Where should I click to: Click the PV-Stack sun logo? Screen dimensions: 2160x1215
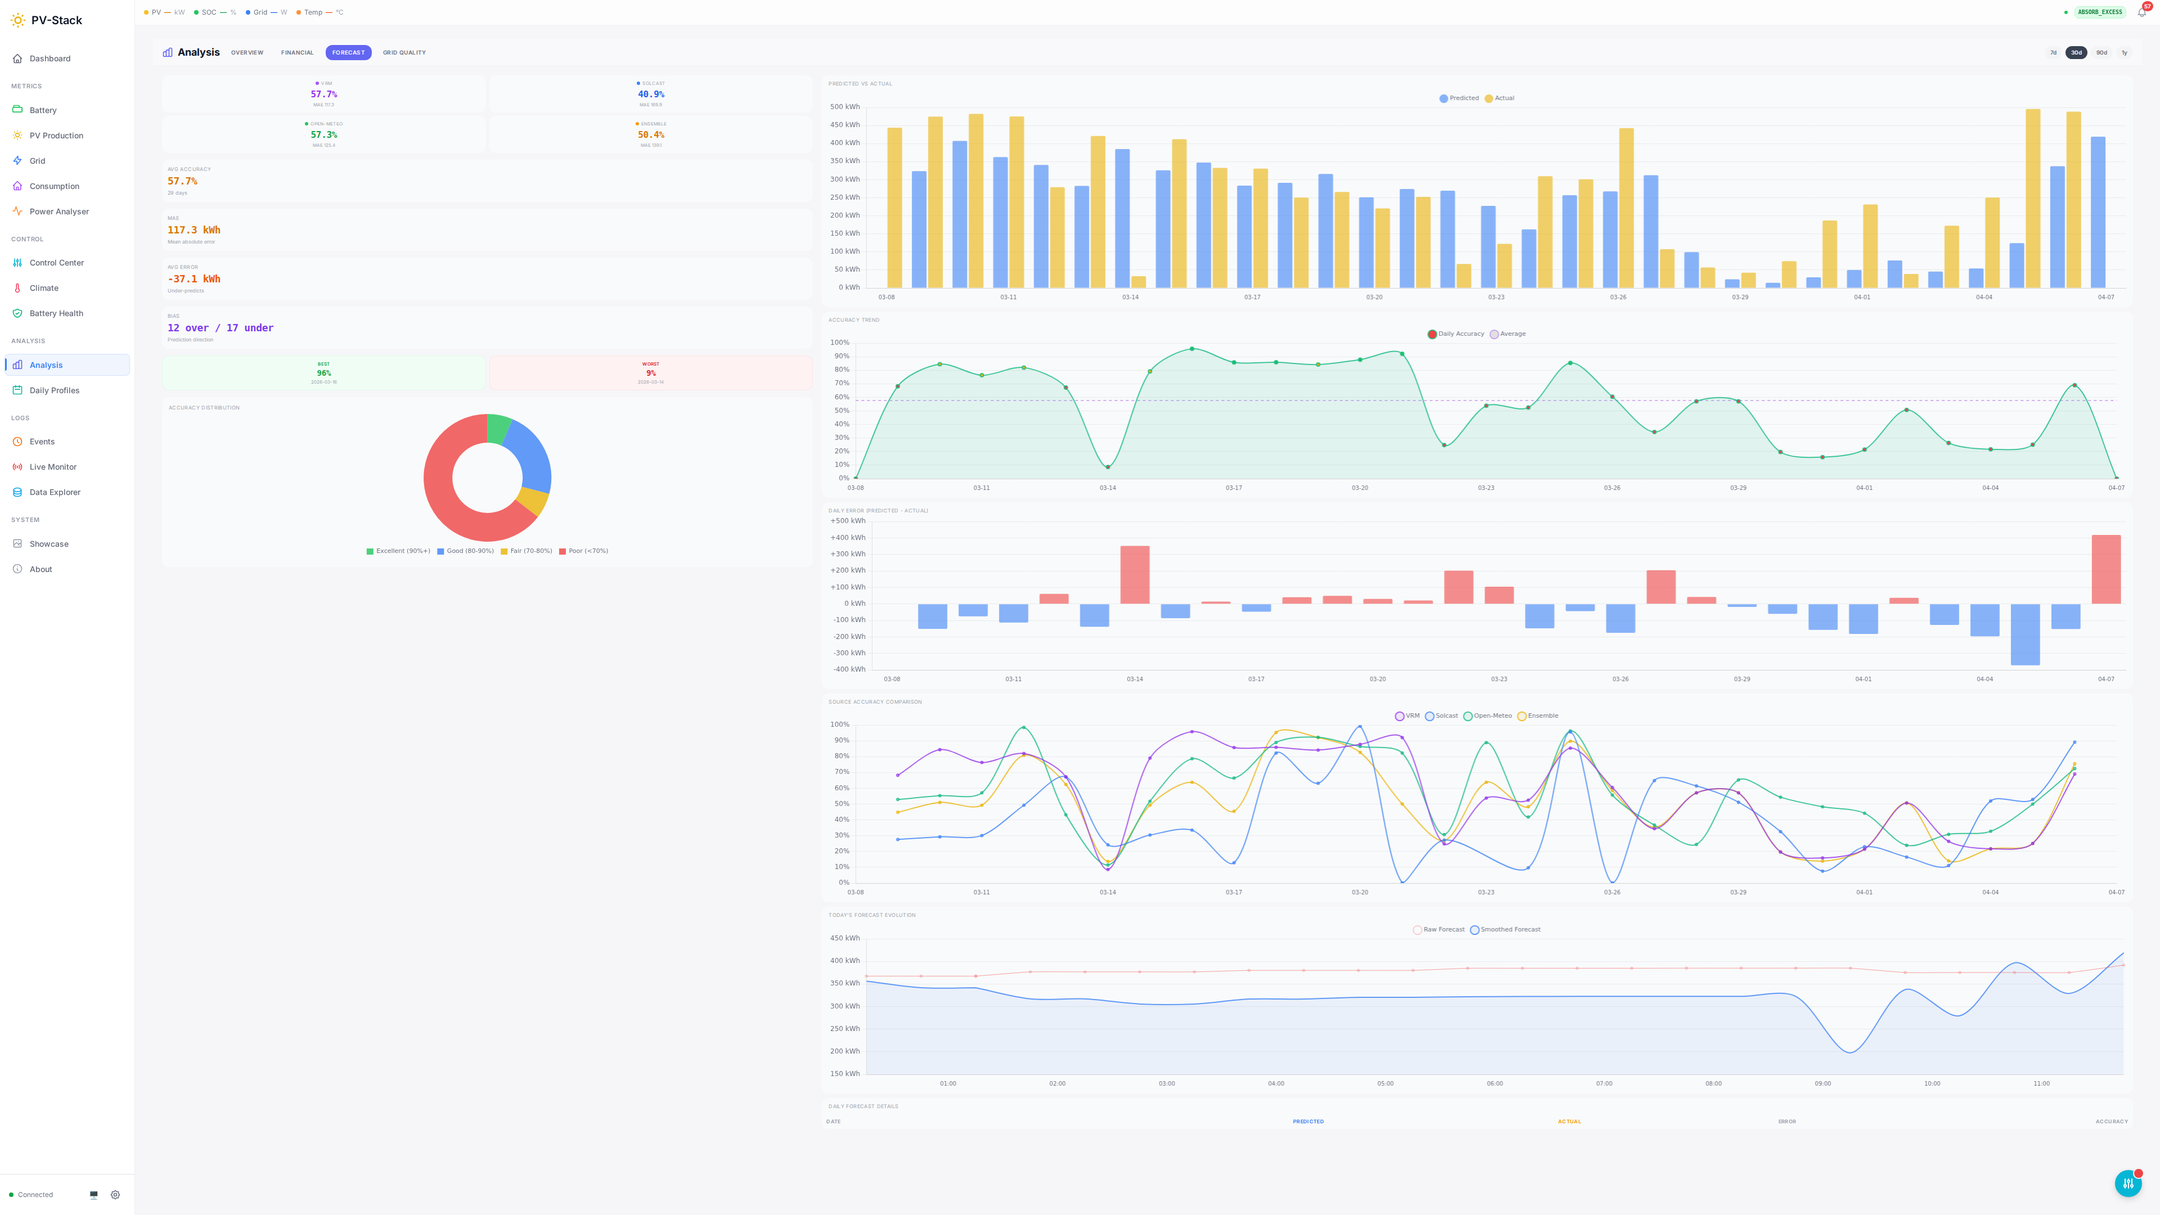point(18,20)
